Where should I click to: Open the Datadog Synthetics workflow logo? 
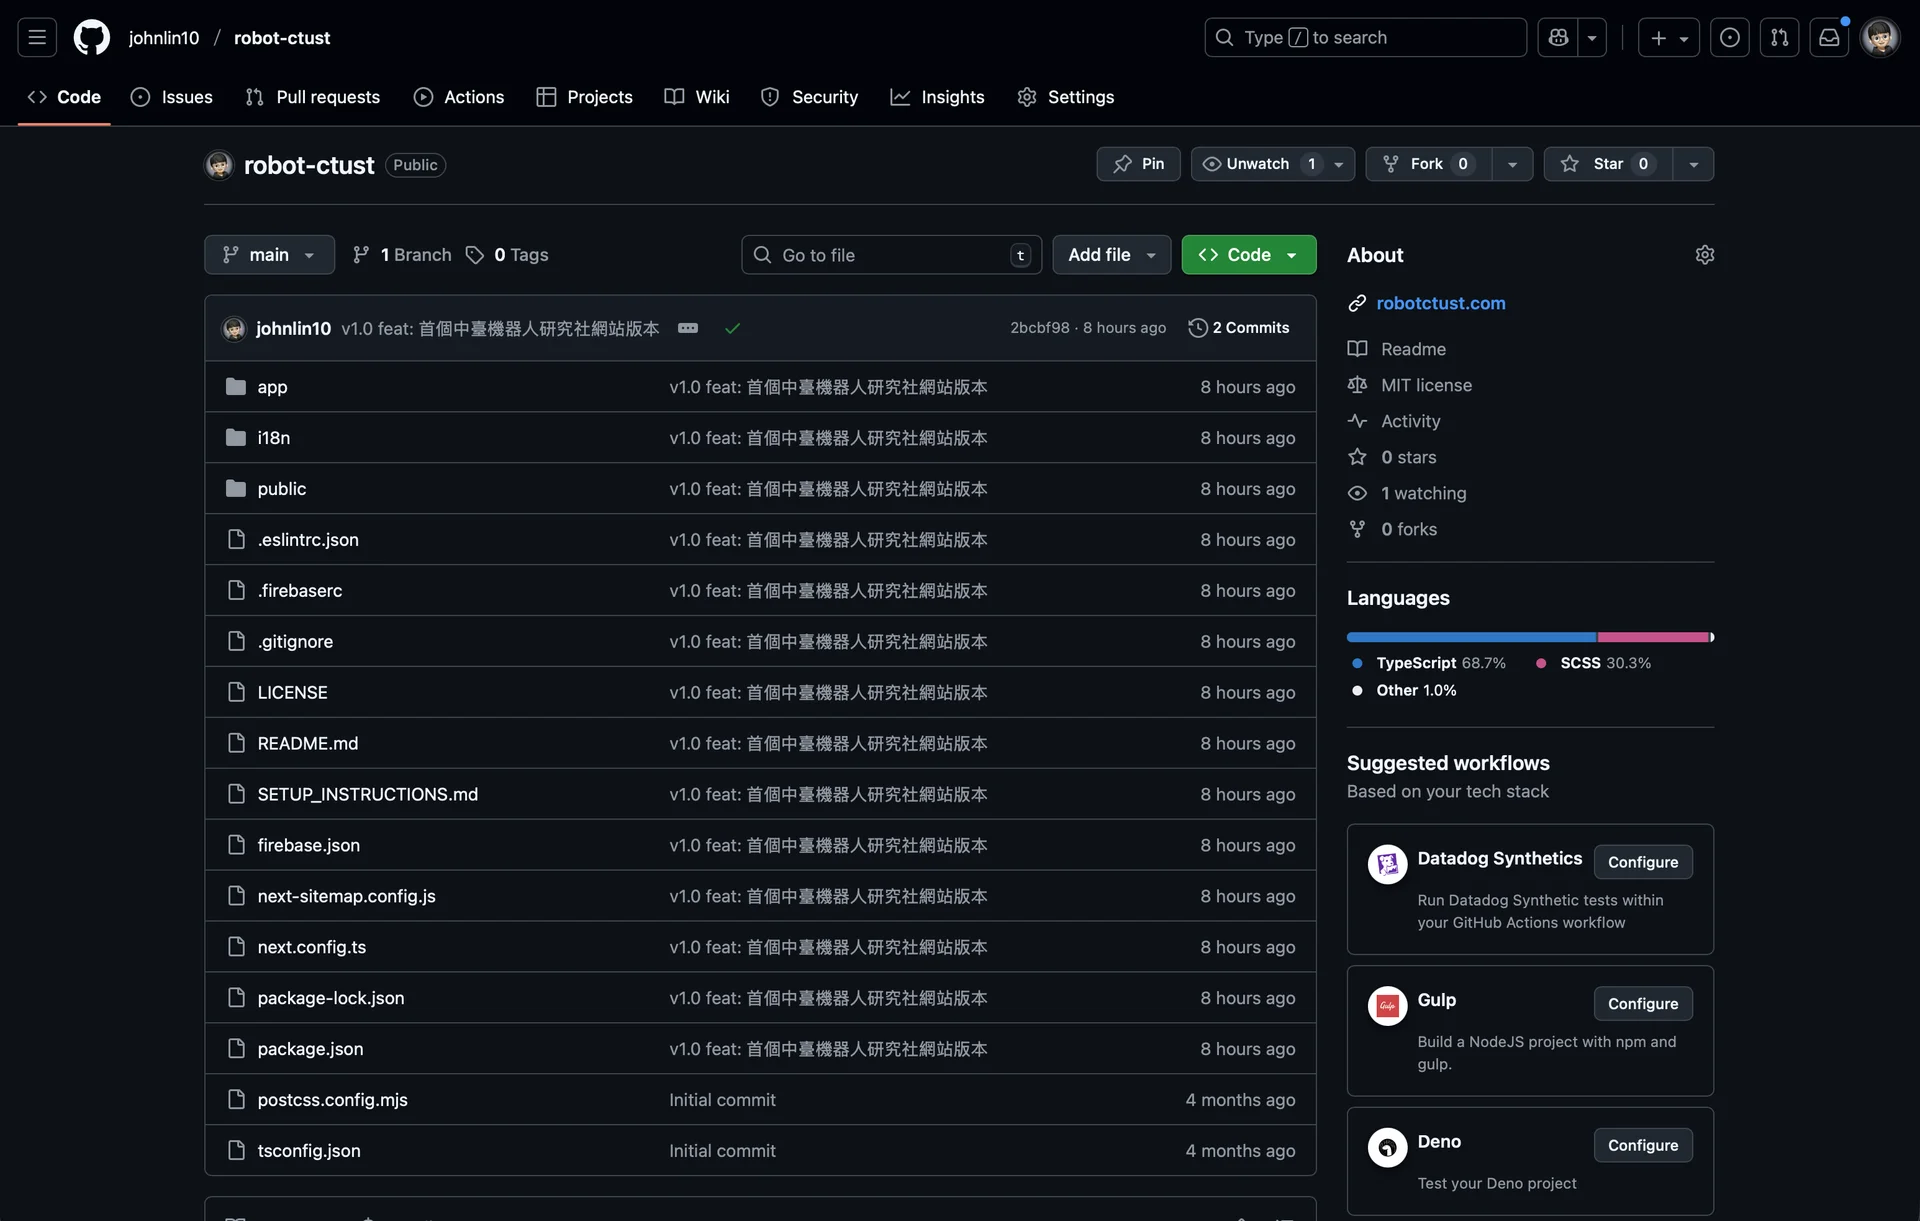tap(1387, 864)
